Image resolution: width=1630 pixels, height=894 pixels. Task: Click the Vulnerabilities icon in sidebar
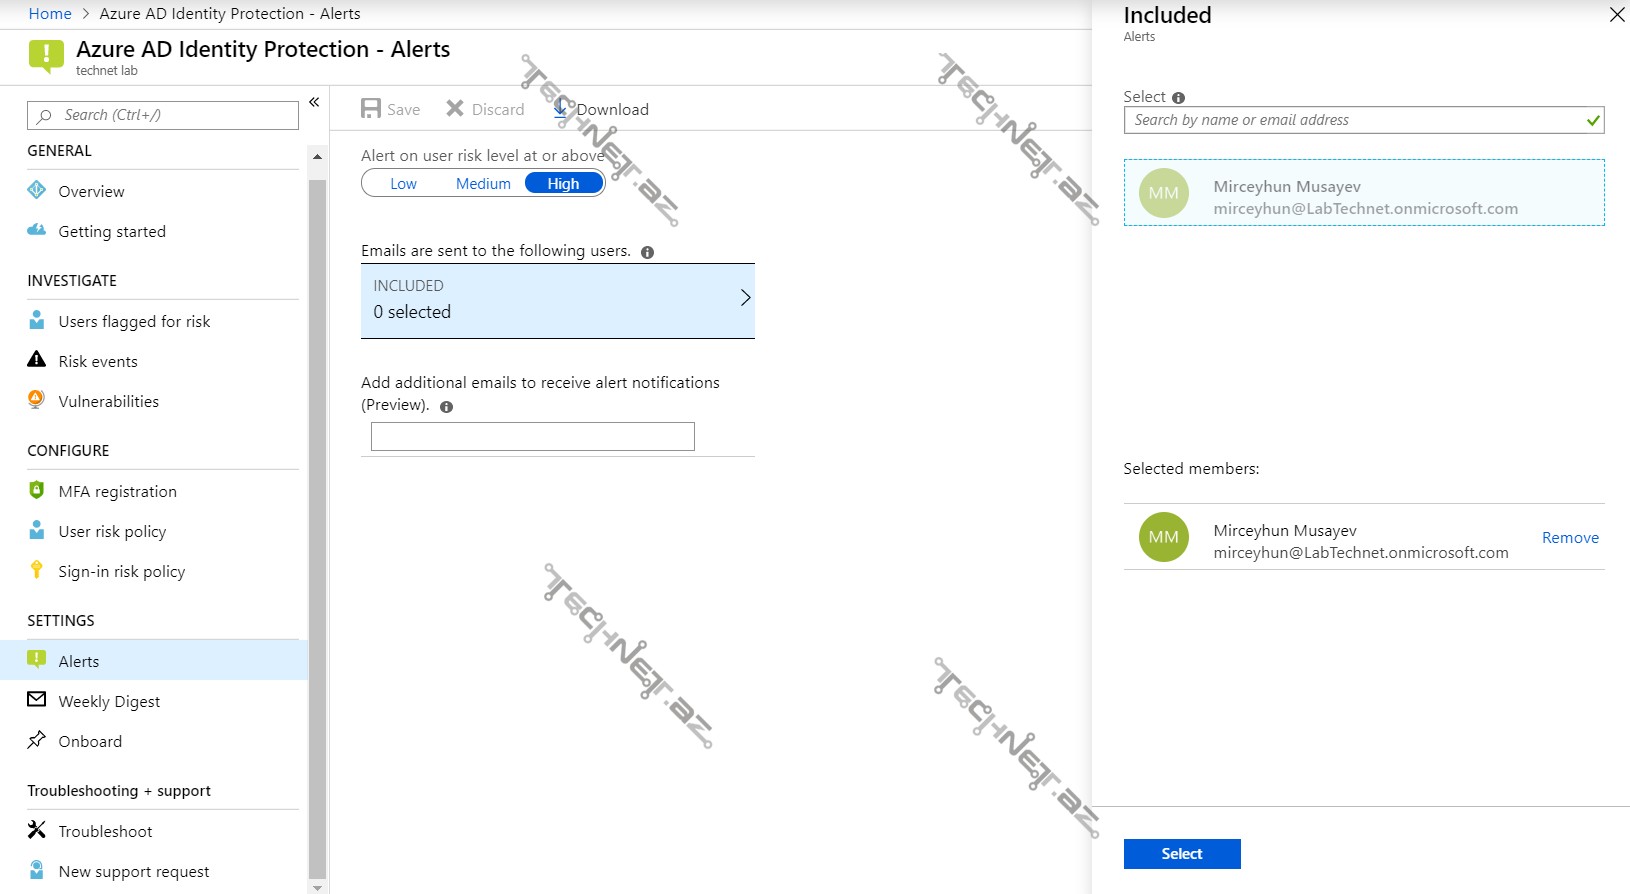(37, 400)
